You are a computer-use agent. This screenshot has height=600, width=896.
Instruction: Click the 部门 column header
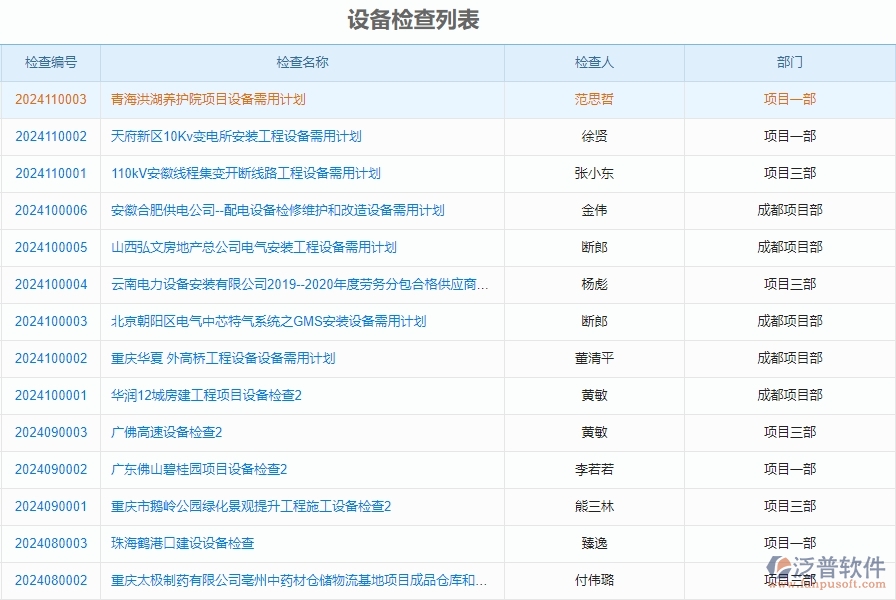click(x=789, y=62)
